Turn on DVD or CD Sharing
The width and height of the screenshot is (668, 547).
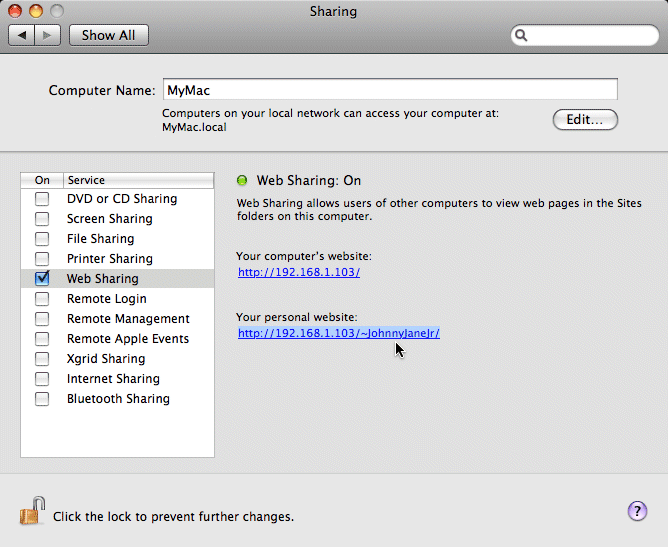click(x=42, y=199)
